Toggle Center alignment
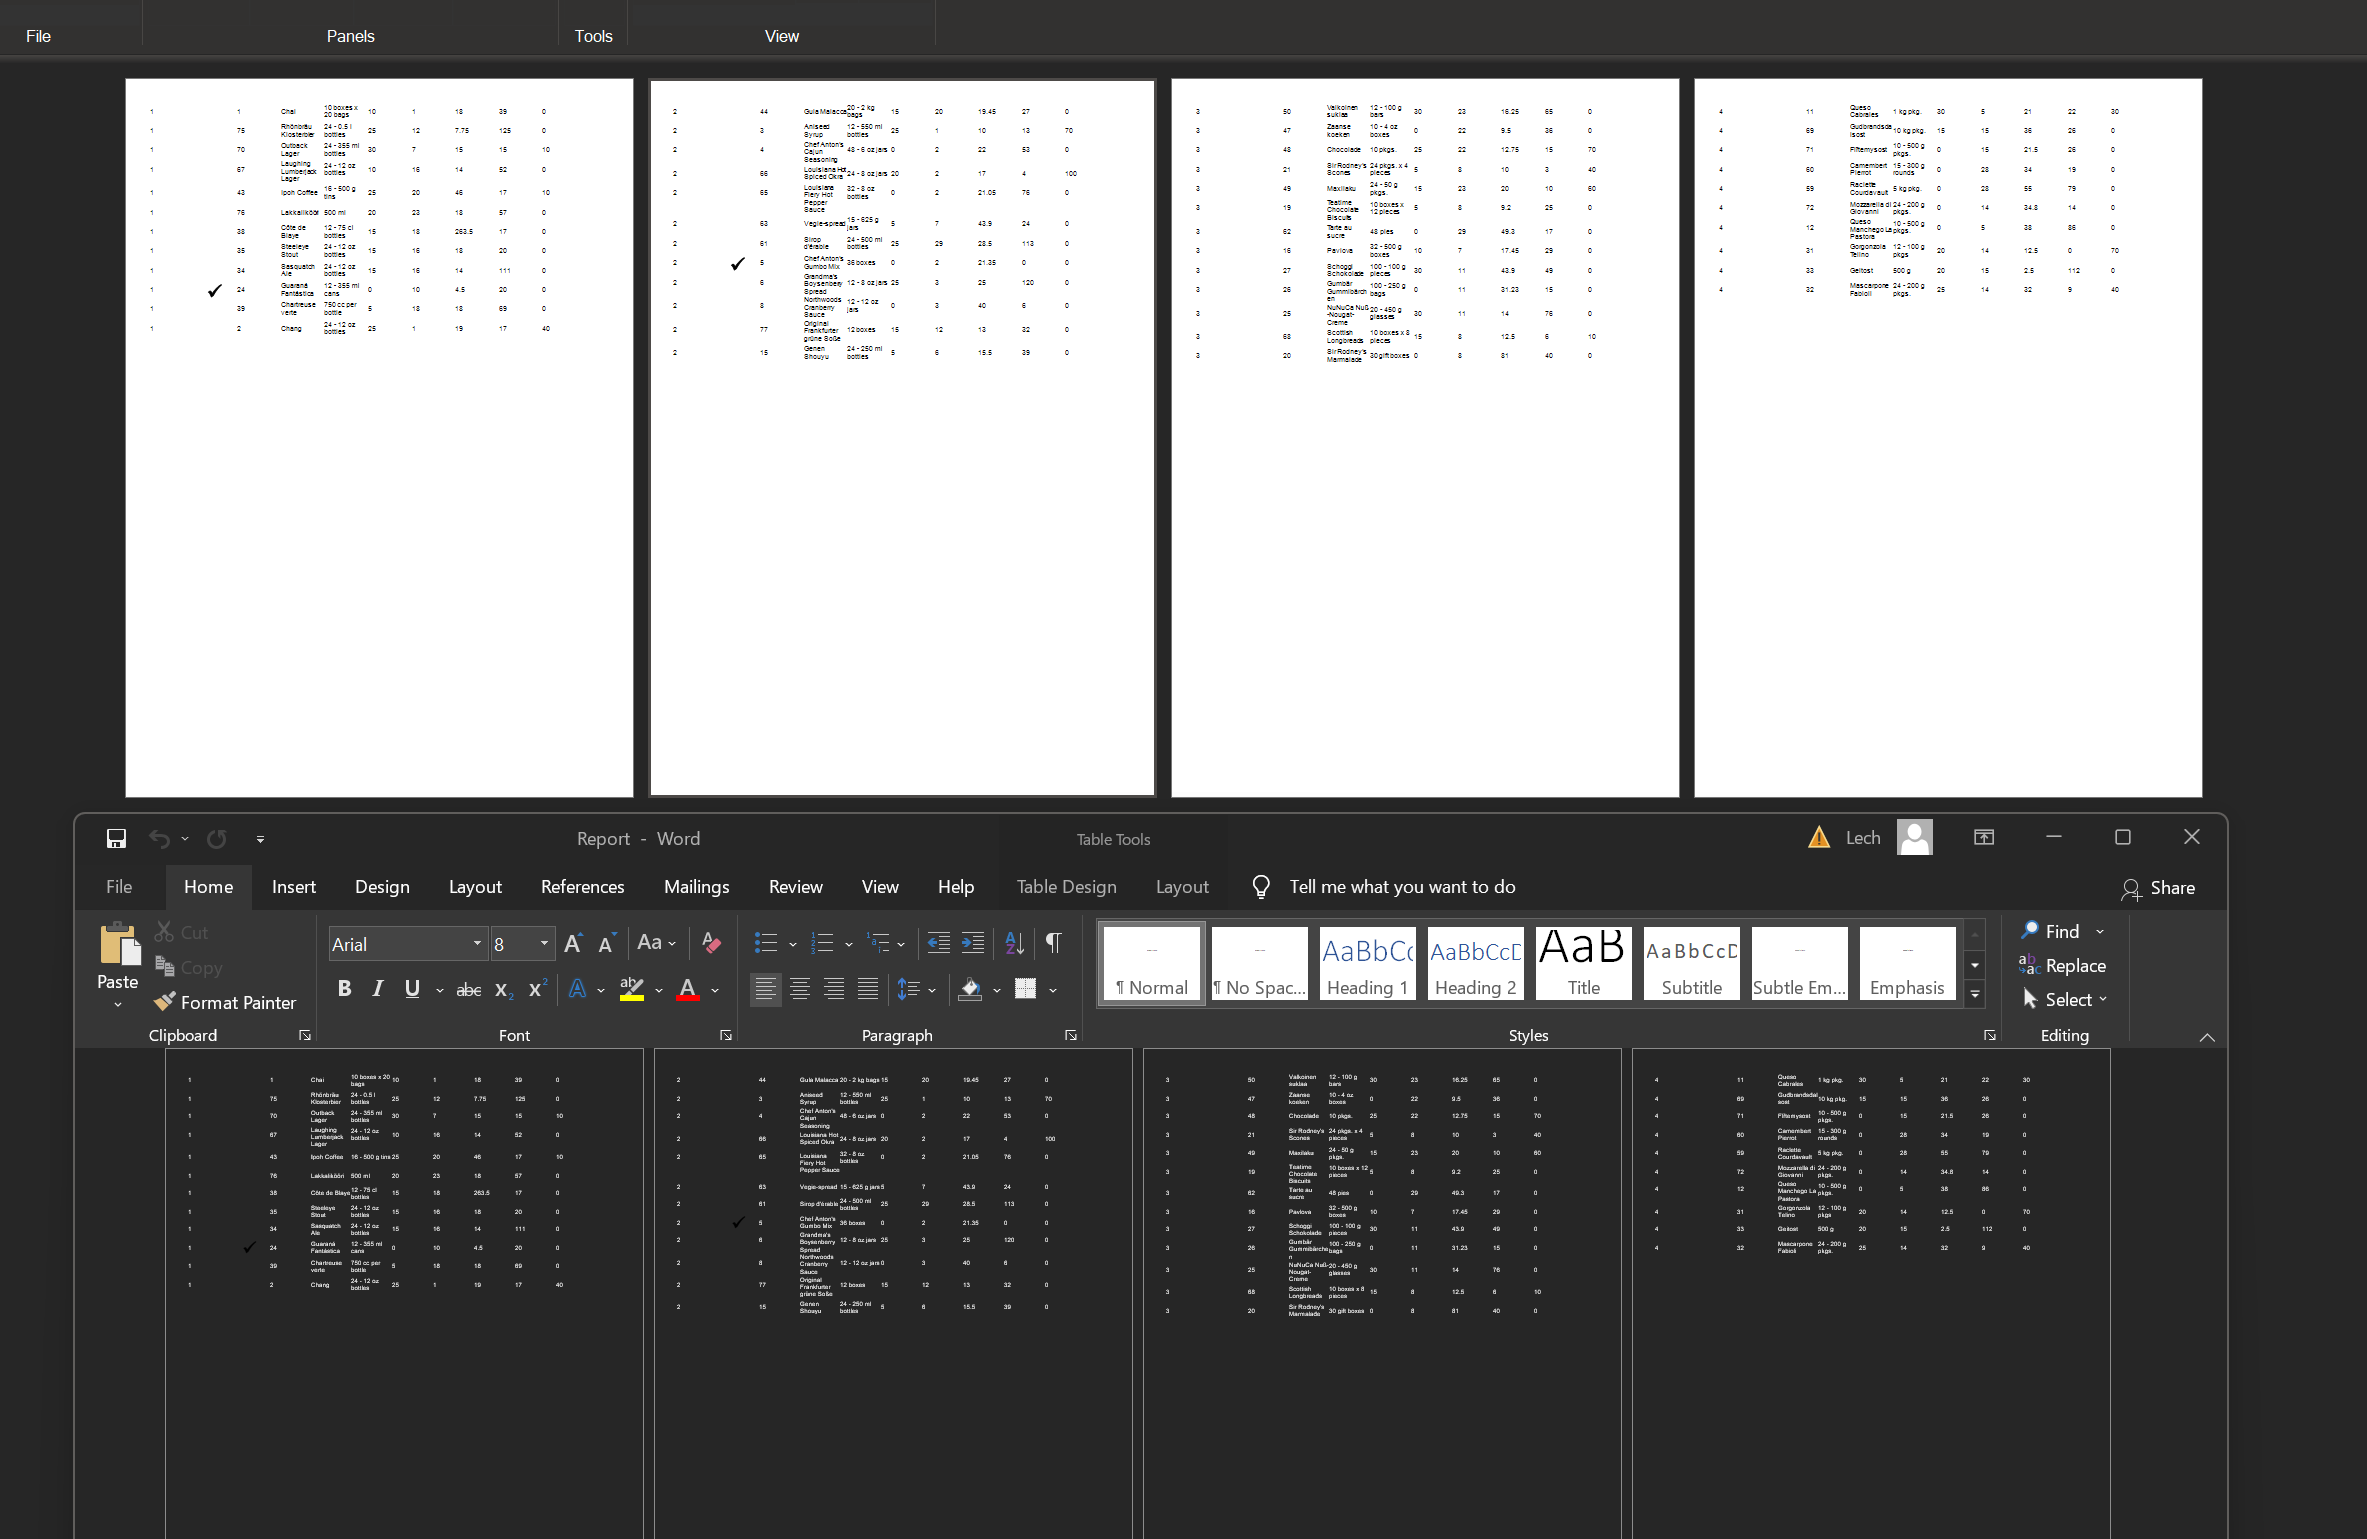2367x1539 pixels. 799,989
